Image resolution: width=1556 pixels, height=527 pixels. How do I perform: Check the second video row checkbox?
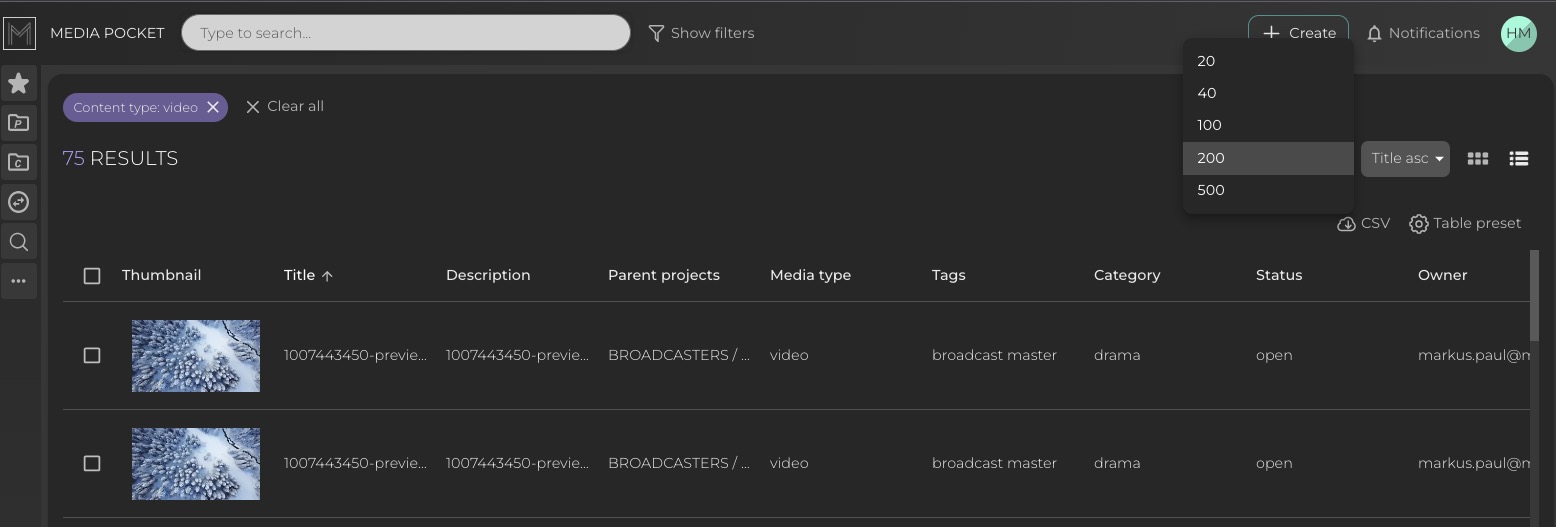(92, 464)
